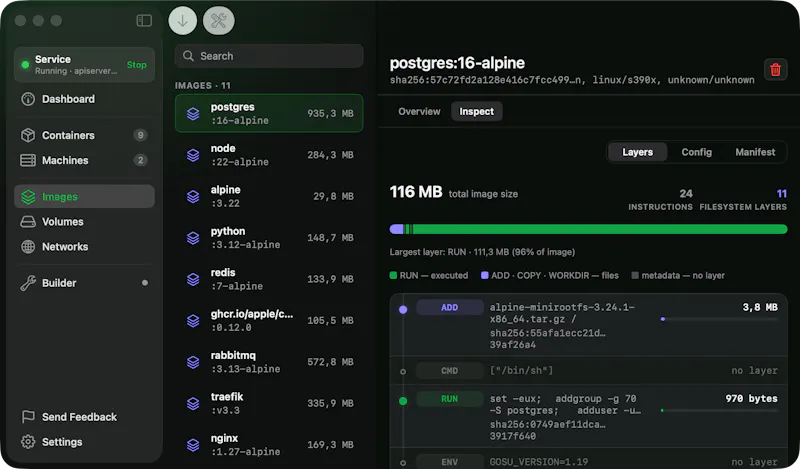
Task: Open Settings from the sidebar
Action: click(x=84, y=442)
